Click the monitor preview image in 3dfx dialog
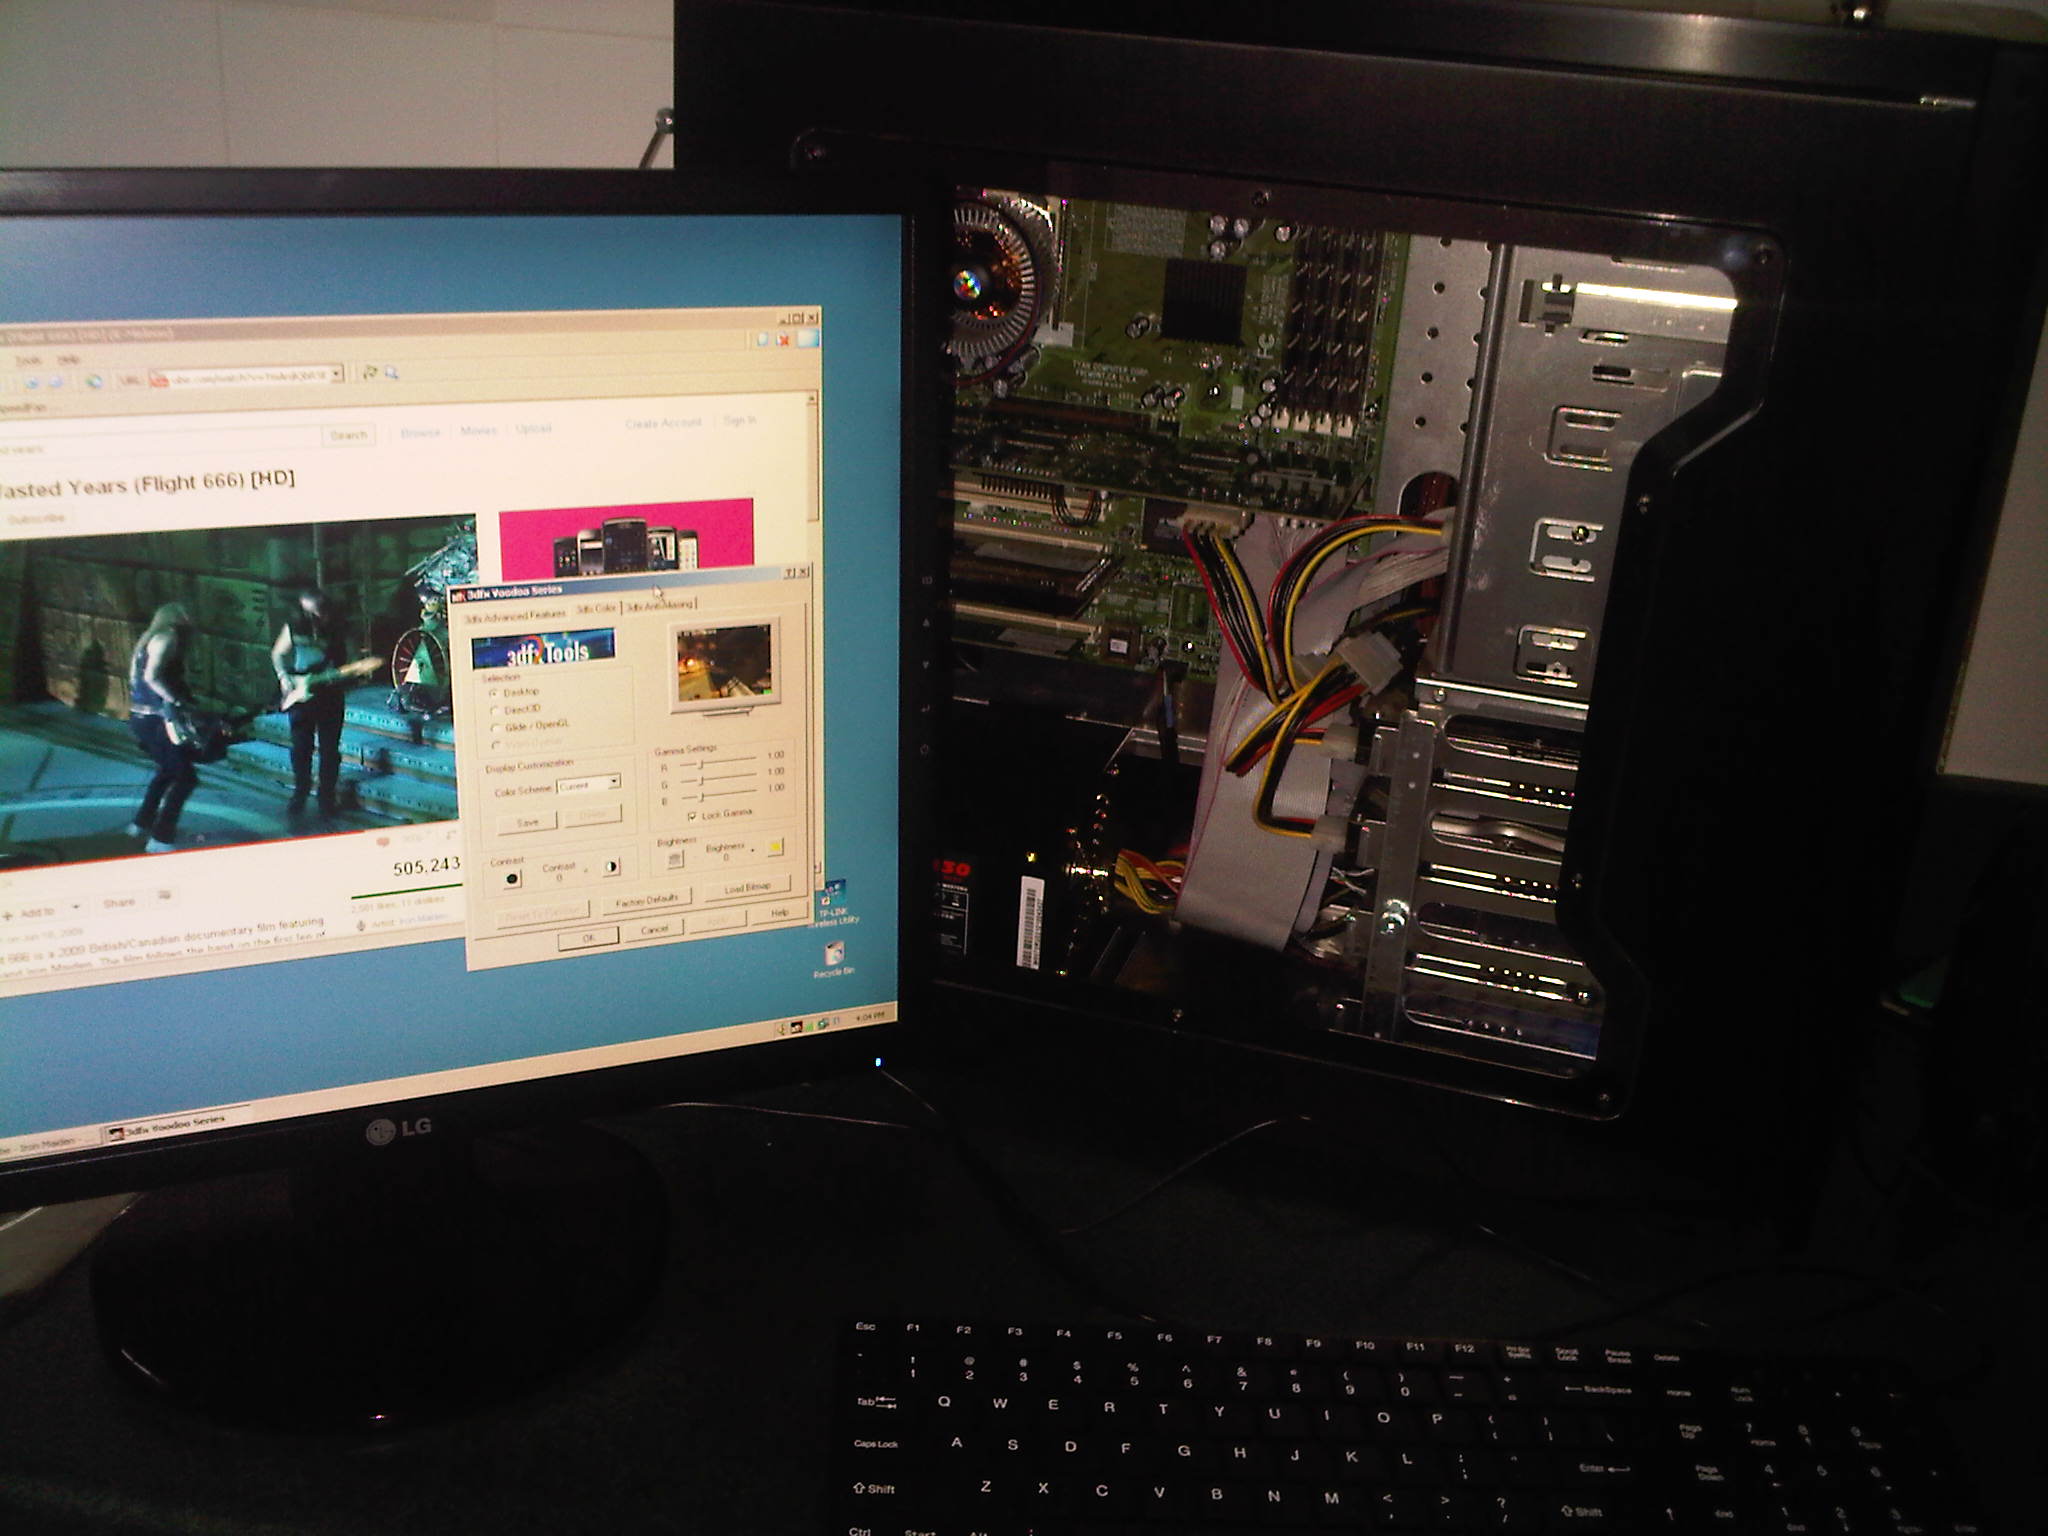 (725, 664)
